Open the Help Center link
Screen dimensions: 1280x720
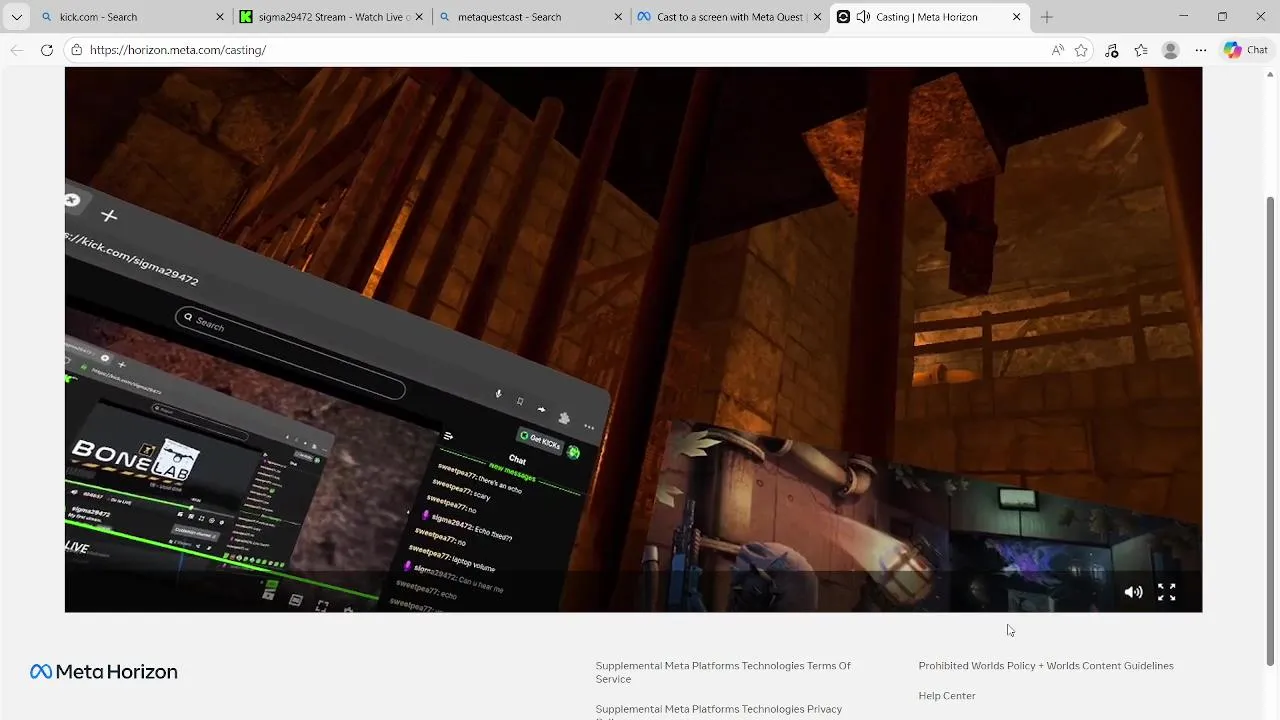click(x=947, y=696)
